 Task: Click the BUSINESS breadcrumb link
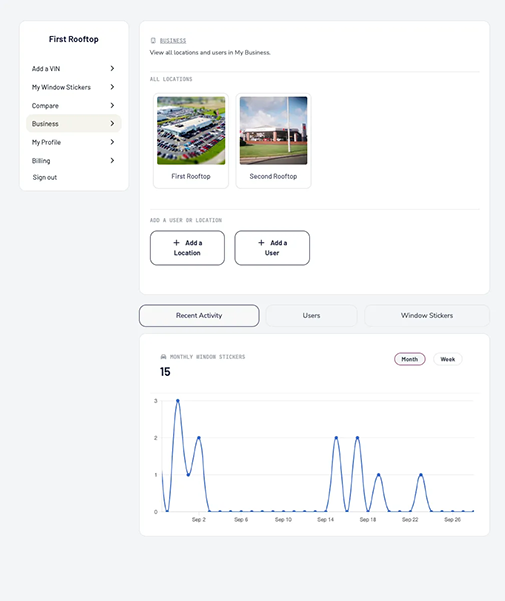point(173,41)
